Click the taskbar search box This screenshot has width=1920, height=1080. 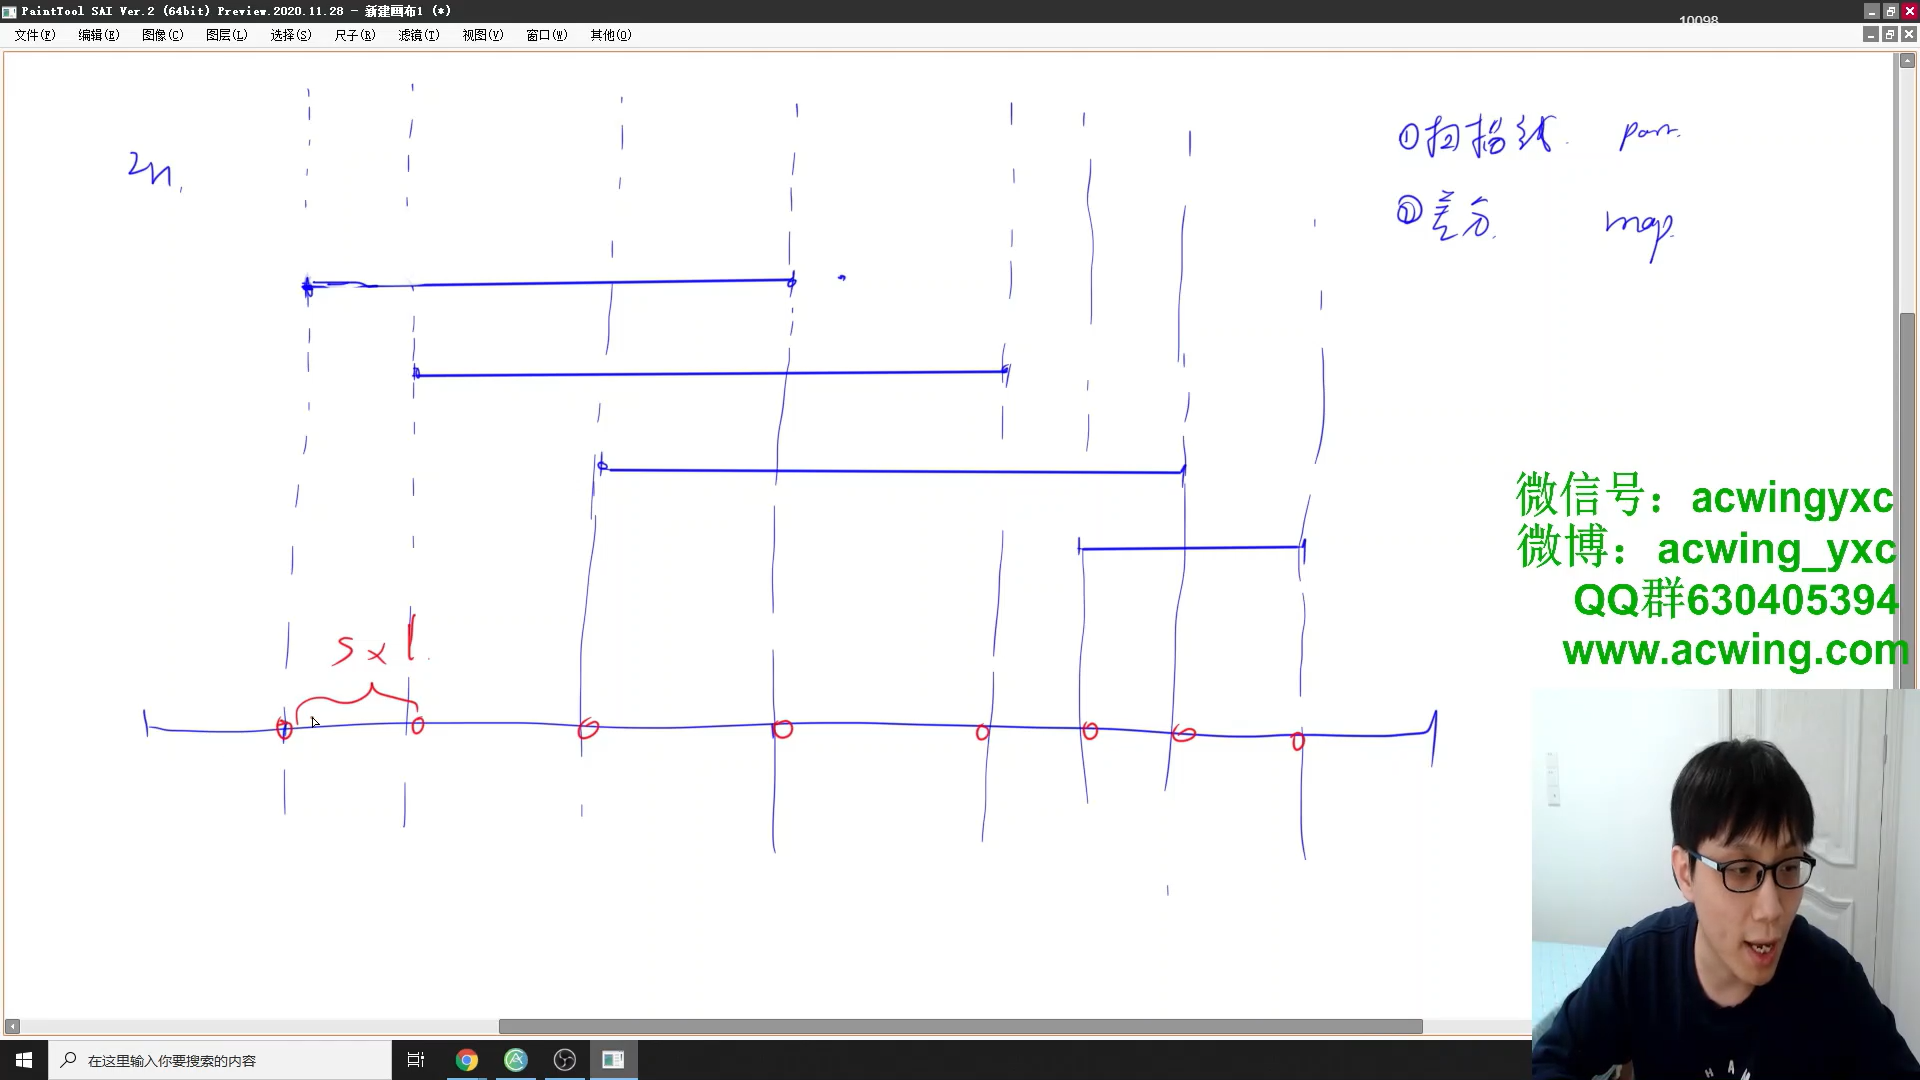[220, 1060]
